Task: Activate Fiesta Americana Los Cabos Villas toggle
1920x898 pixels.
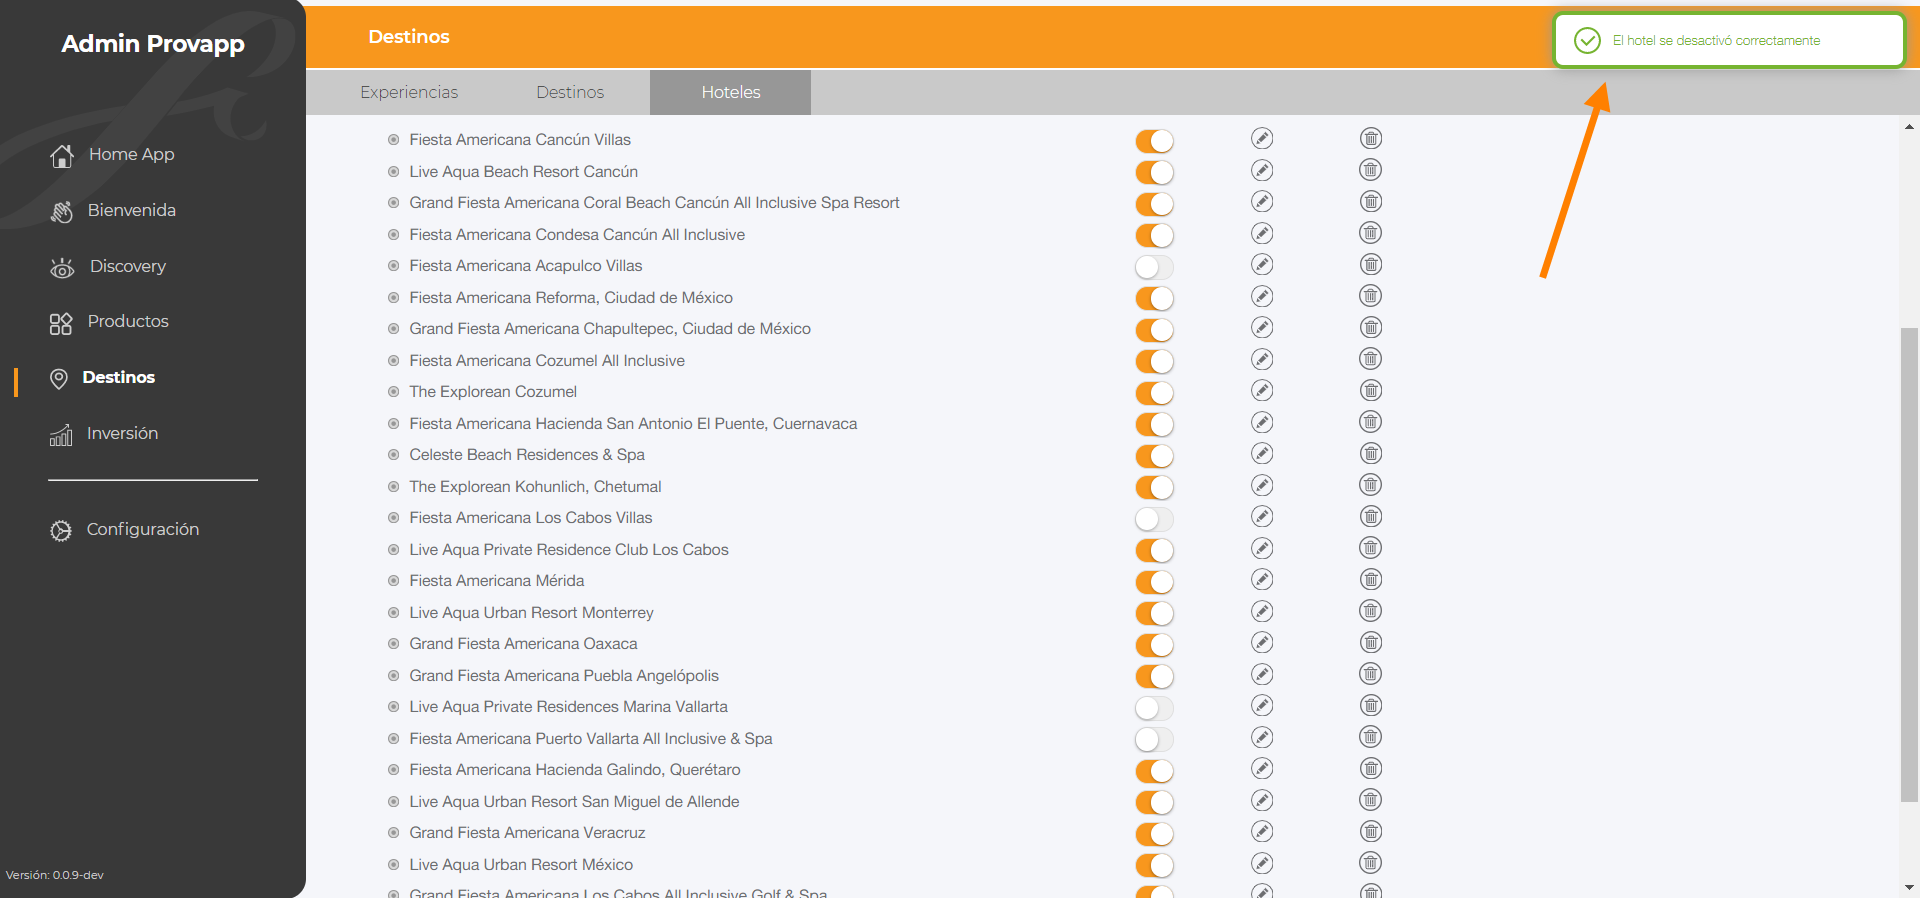Action: tap(1154, 519)
